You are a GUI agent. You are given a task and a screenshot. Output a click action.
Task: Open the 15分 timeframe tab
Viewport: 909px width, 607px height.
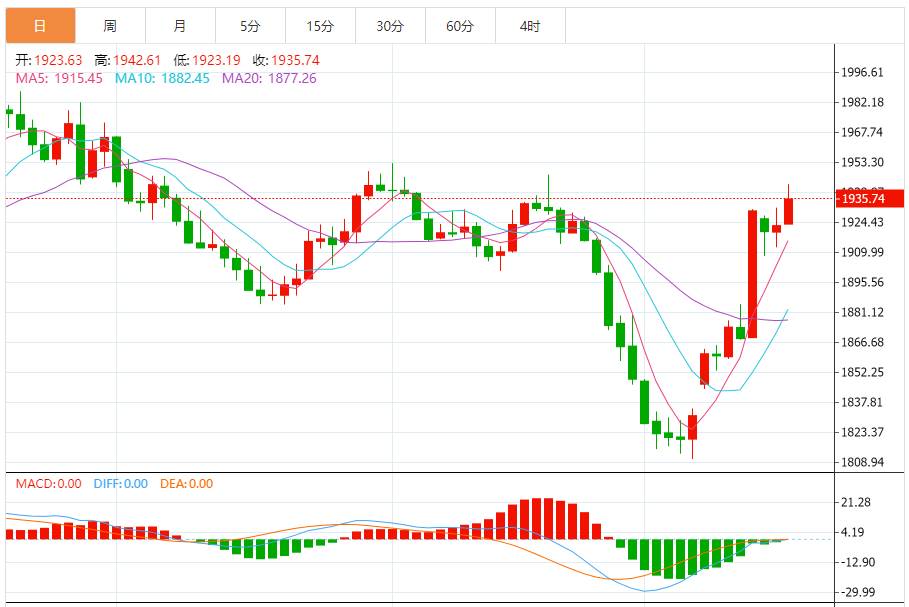[x=321, y=26]
